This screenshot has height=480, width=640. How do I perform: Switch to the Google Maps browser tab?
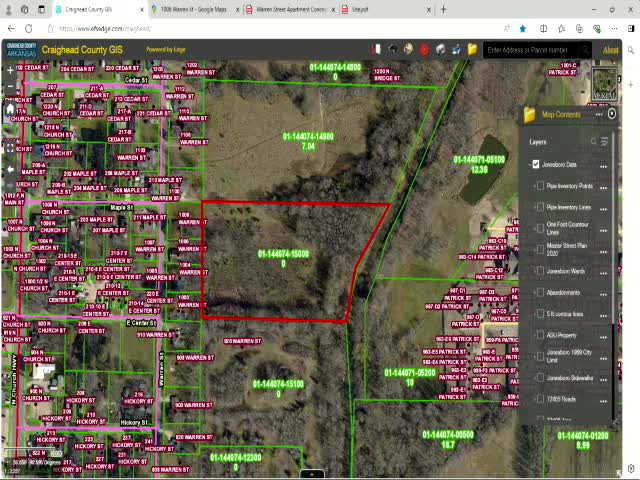195,9
